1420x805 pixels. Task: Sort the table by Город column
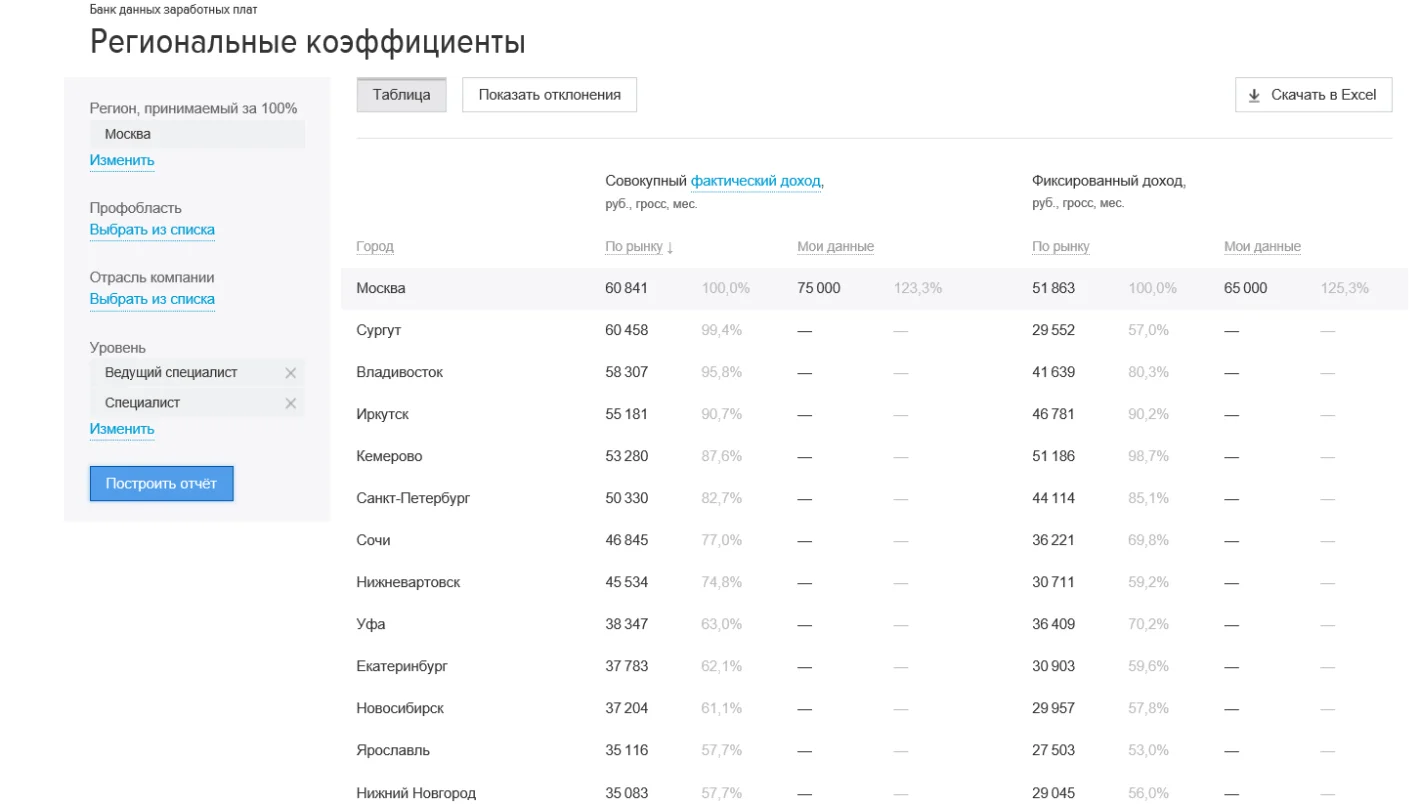pos(375,247)
